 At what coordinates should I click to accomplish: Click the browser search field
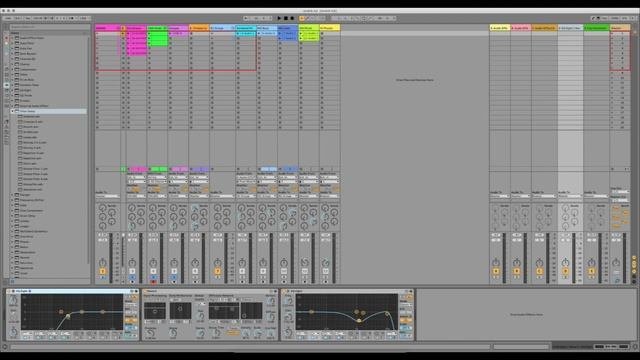coord(49,27)
